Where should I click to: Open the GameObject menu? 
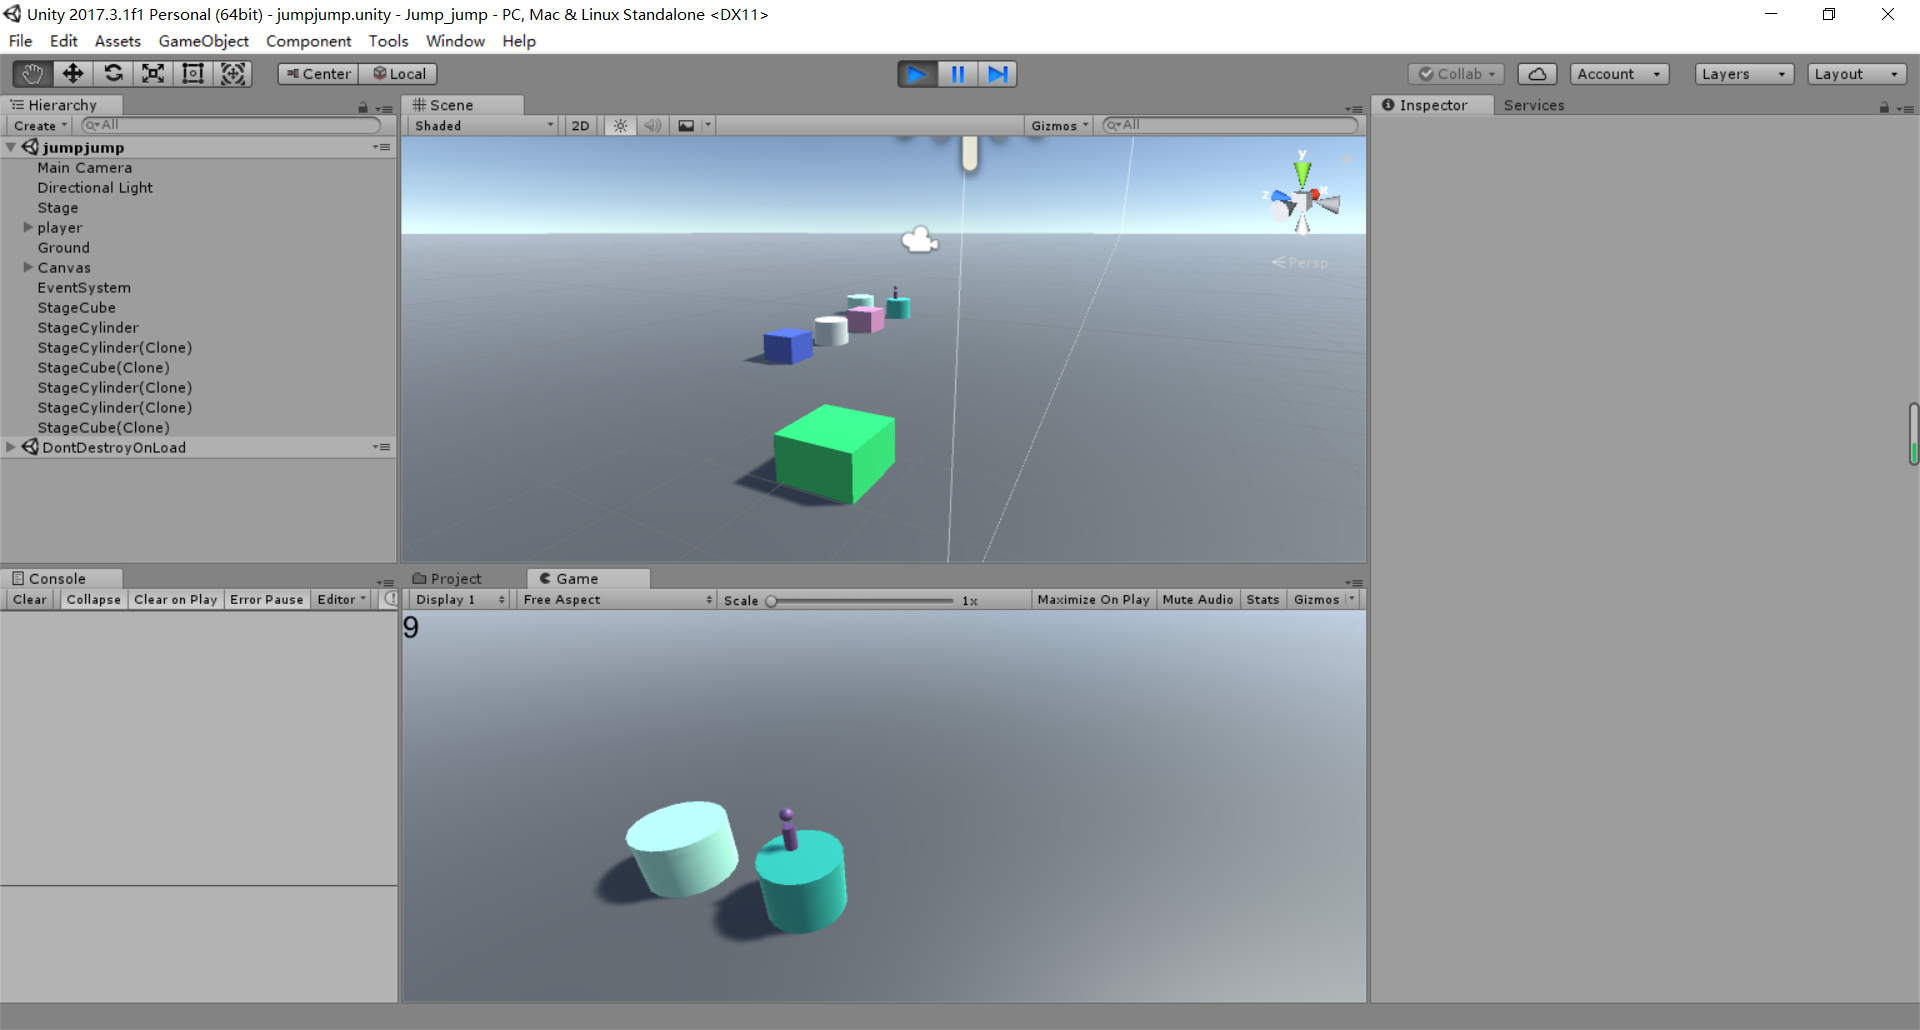click(x=204, y=41)
